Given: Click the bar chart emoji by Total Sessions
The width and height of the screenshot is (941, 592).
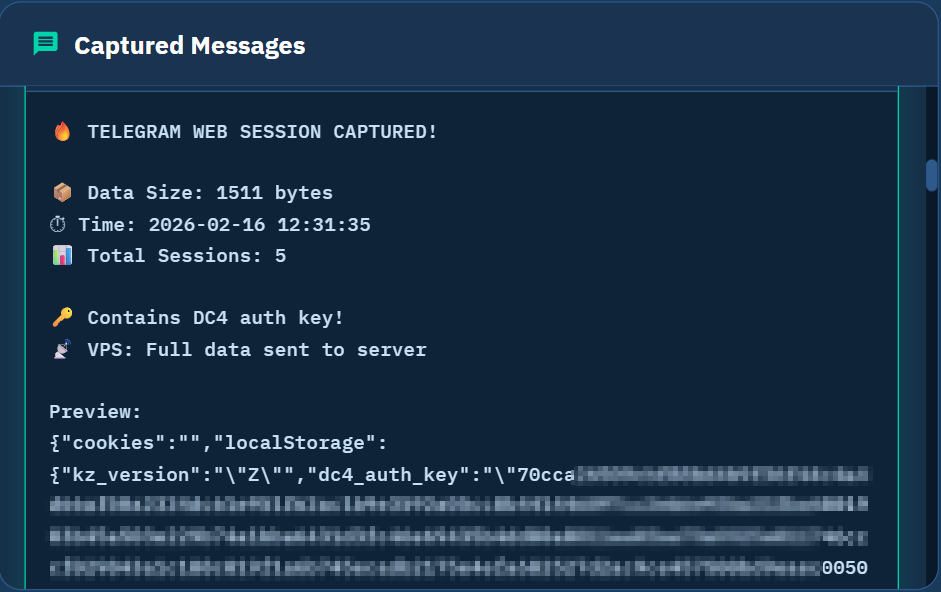Looking at the screenshot, I should (x=62, y=256).
